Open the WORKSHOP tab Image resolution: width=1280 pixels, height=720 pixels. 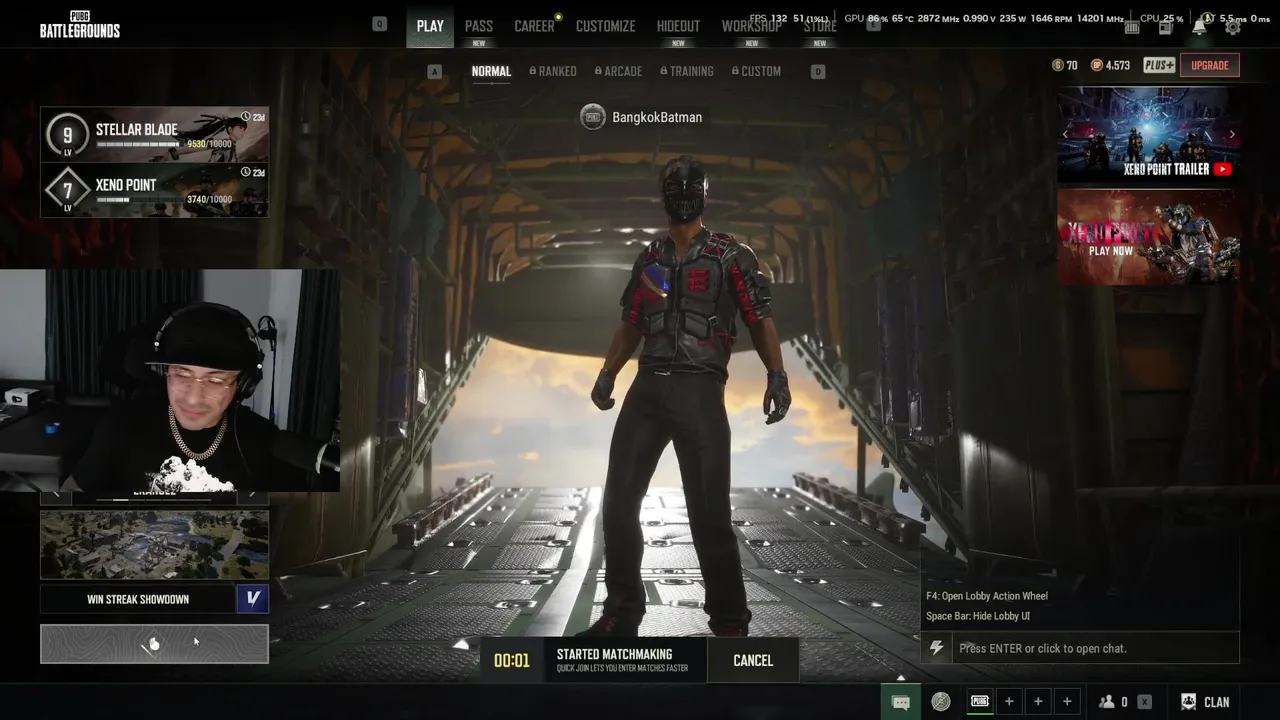[752, 27]
